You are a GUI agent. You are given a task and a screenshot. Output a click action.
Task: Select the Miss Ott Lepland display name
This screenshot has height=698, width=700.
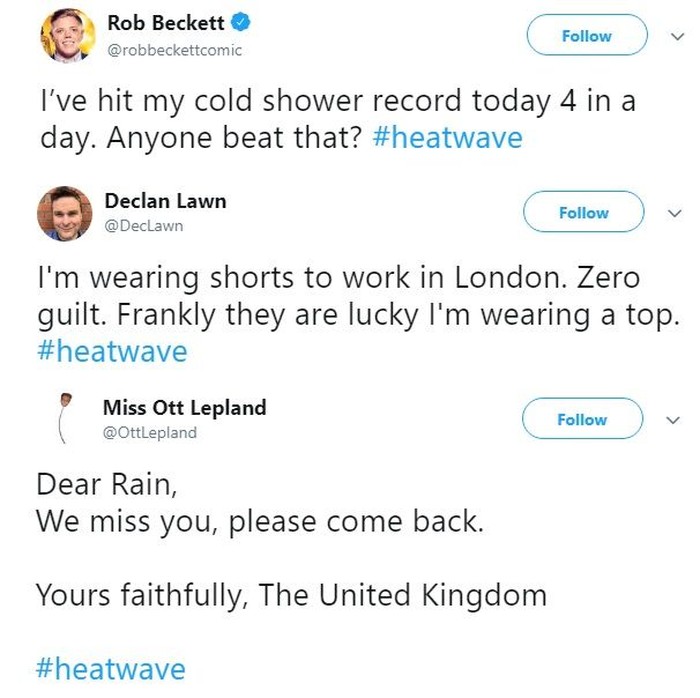(x=184, y=408)
